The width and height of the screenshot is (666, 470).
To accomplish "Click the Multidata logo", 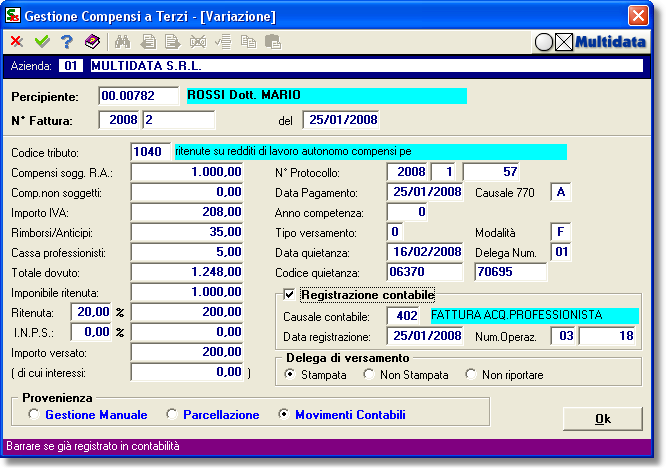I will click(610, 42).
